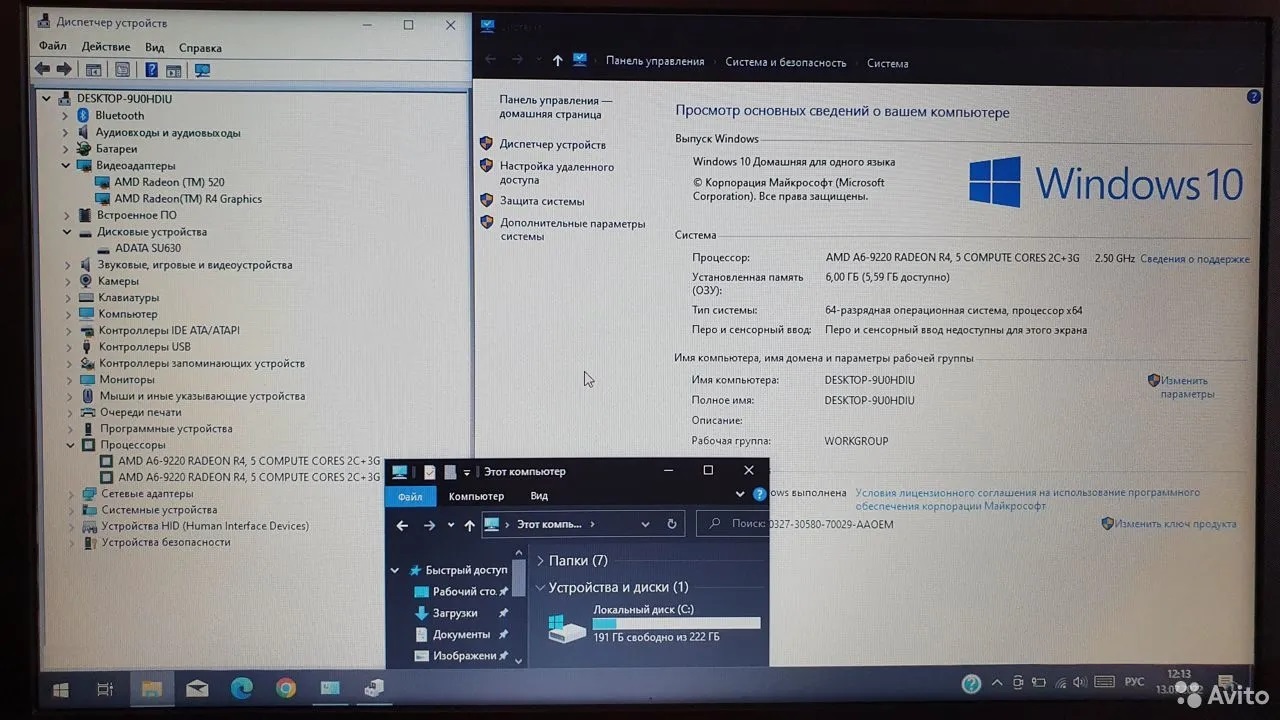The height and width of the screenshot is (720, 1280).
Task: Open the Windows Start button
Action: click(60, 689)
